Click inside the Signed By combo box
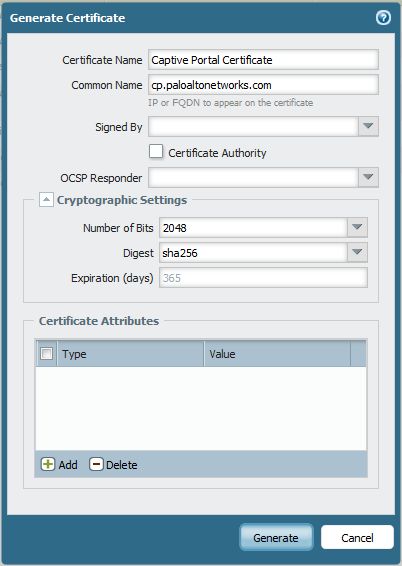The height and width of the screenshot is (566, 402). (x=253, y=126)
